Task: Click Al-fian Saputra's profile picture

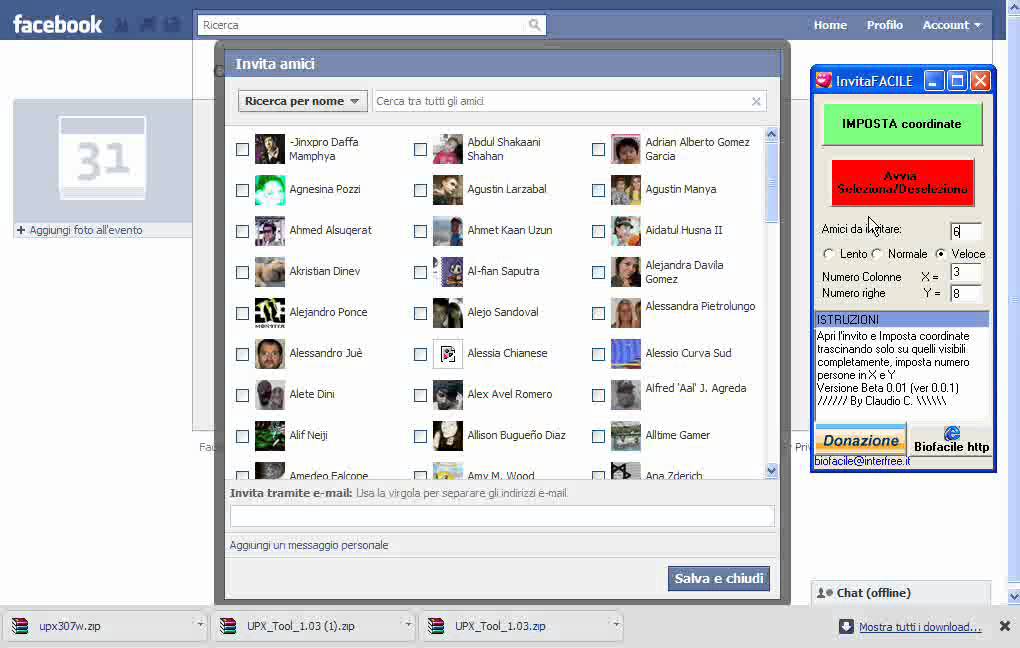Action: point(448,272)
